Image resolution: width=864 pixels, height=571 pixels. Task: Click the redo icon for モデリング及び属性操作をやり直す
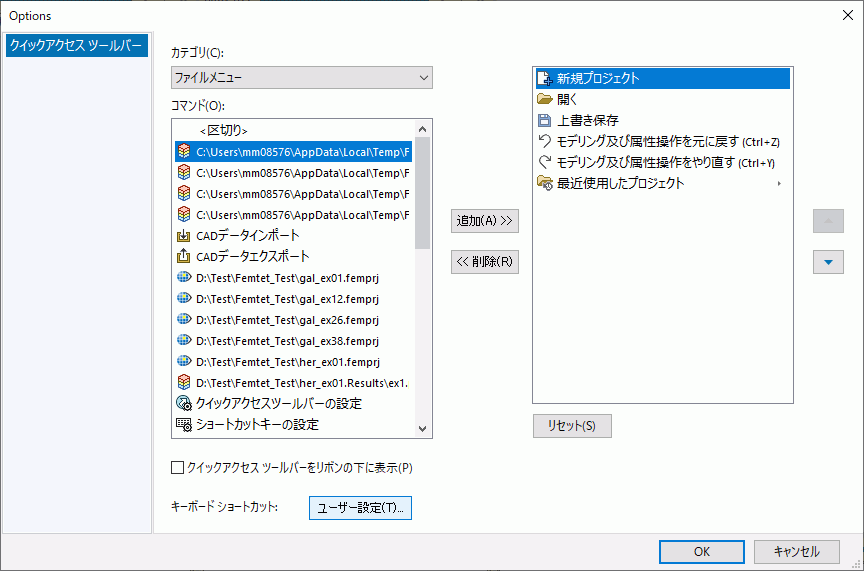click(x=545, y=162)
